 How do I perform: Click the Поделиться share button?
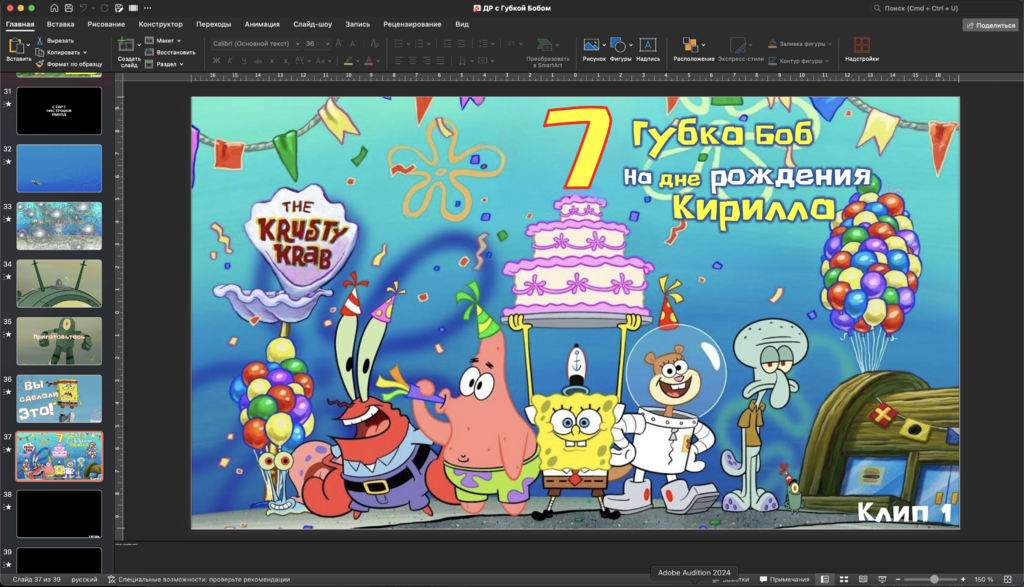[991, 25]
